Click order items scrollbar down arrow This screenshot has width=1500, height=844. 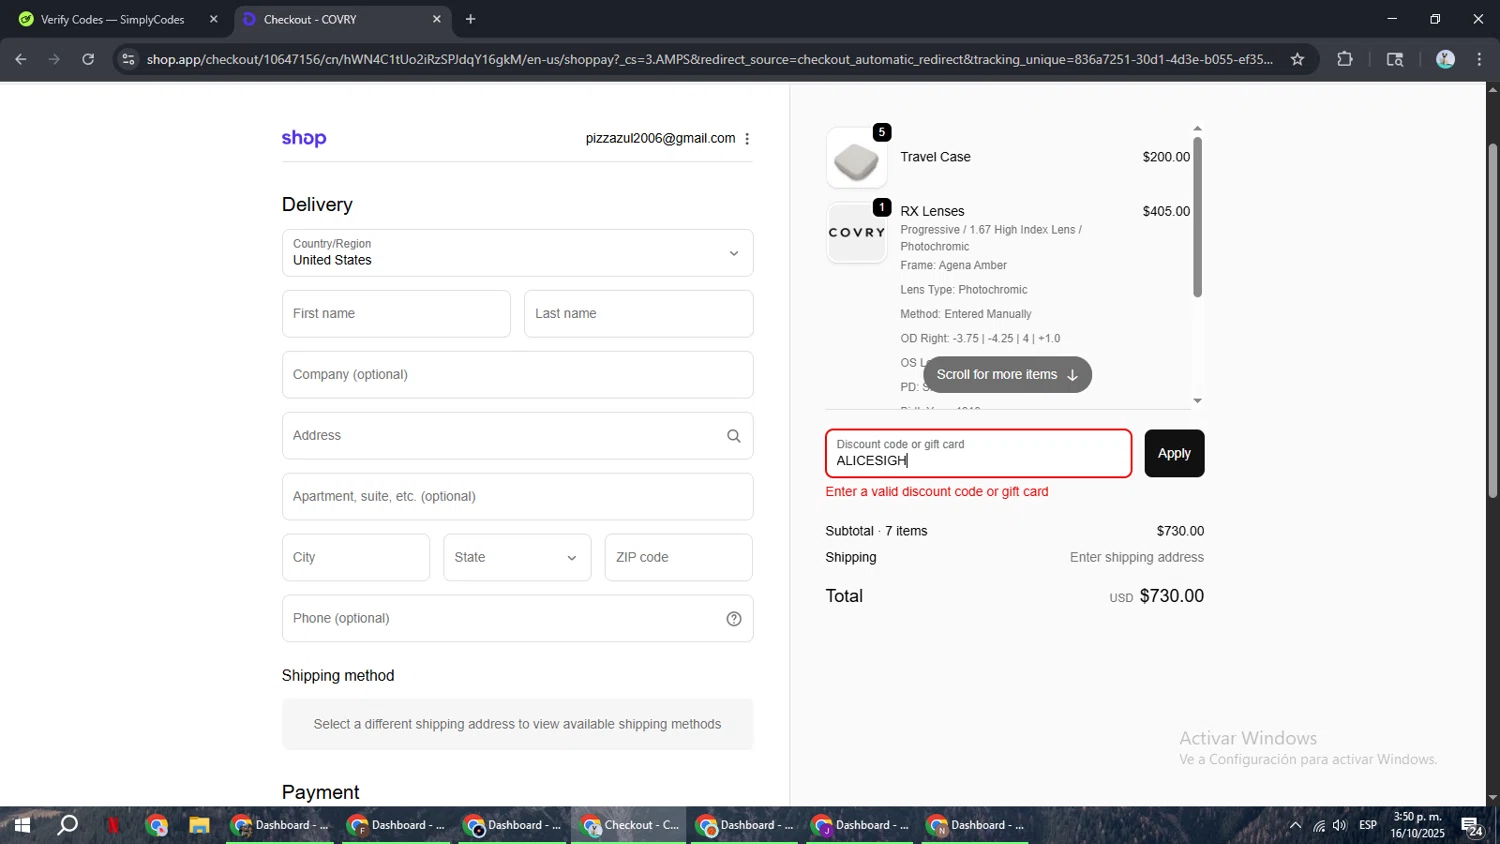(1197, 401)
